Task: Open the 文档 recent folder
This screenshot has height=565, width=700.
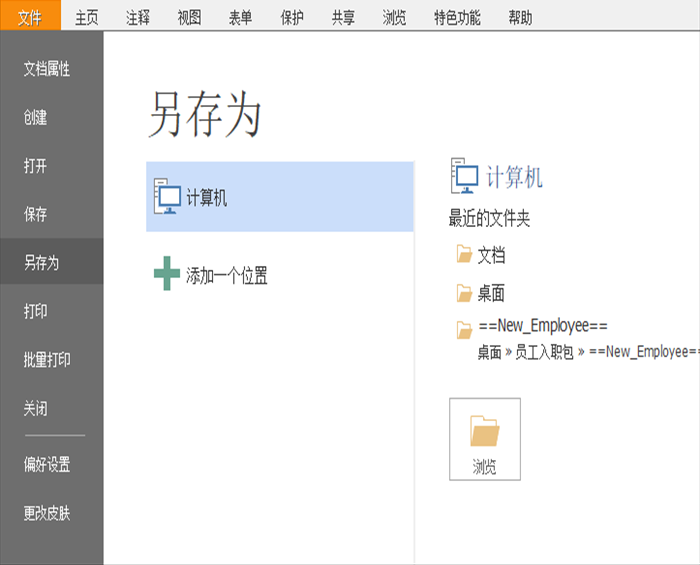Action: 491,255
